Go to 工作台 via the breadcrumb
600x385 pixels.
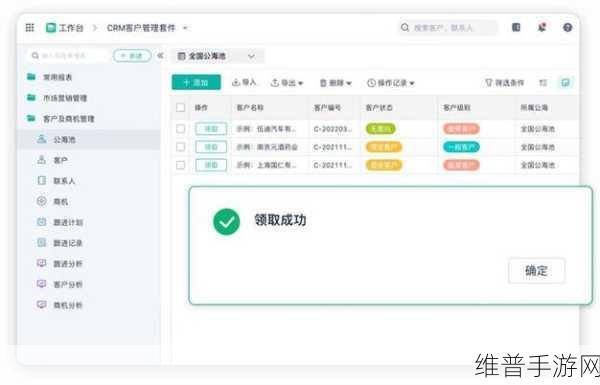[x=71, y=28]
